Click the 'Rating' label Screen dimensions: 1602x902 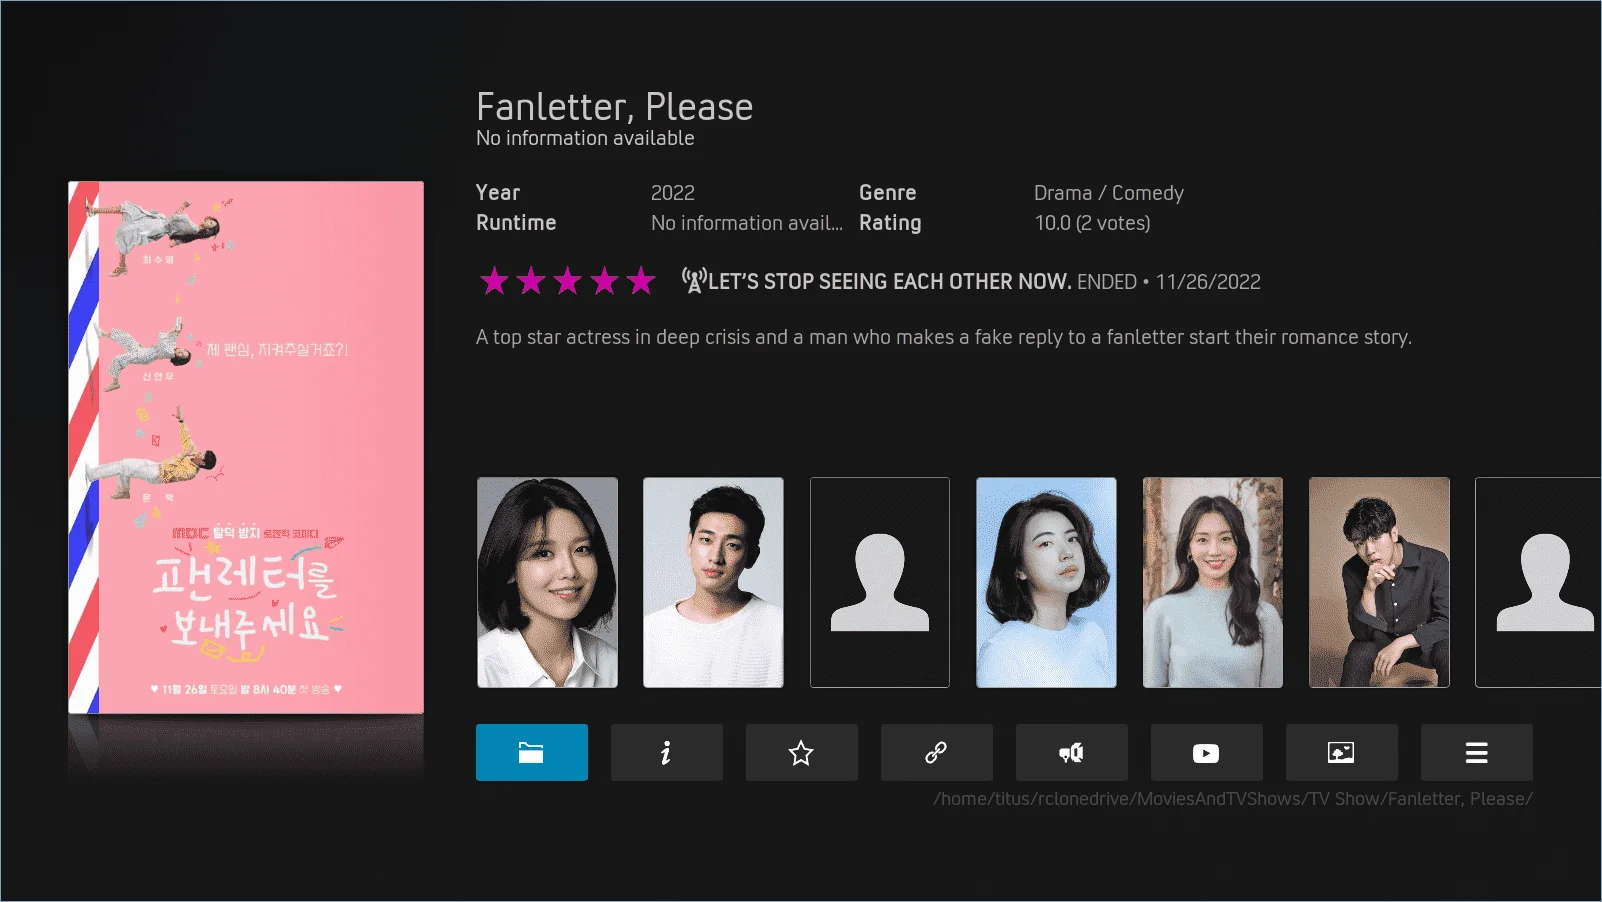pyautogui.click(x=890, y=223)
